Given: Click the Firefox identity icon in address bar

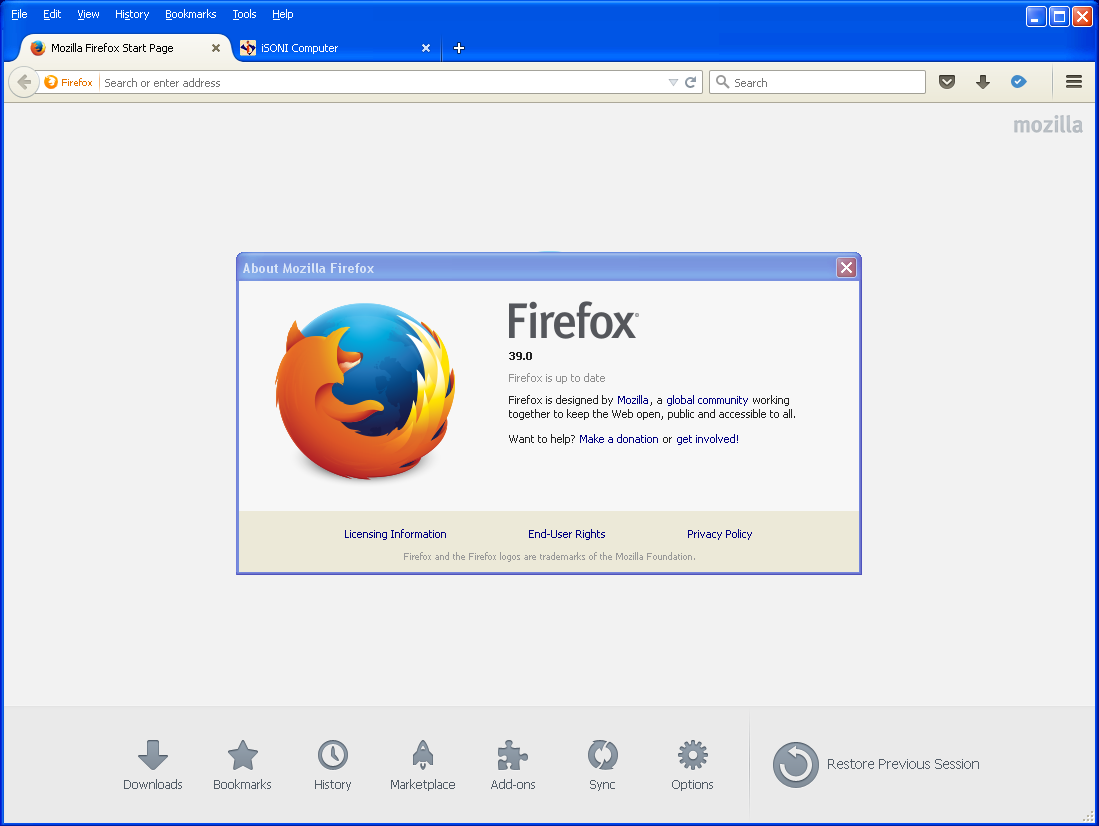Looking at the screenshot, I should 68,82.
